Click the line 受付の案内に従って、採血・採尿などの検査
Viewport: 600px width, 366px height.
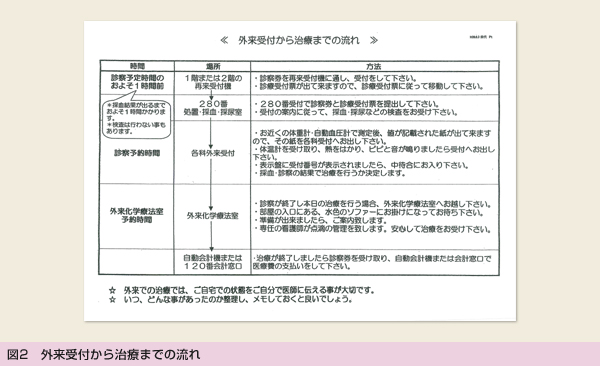[356, 112]
